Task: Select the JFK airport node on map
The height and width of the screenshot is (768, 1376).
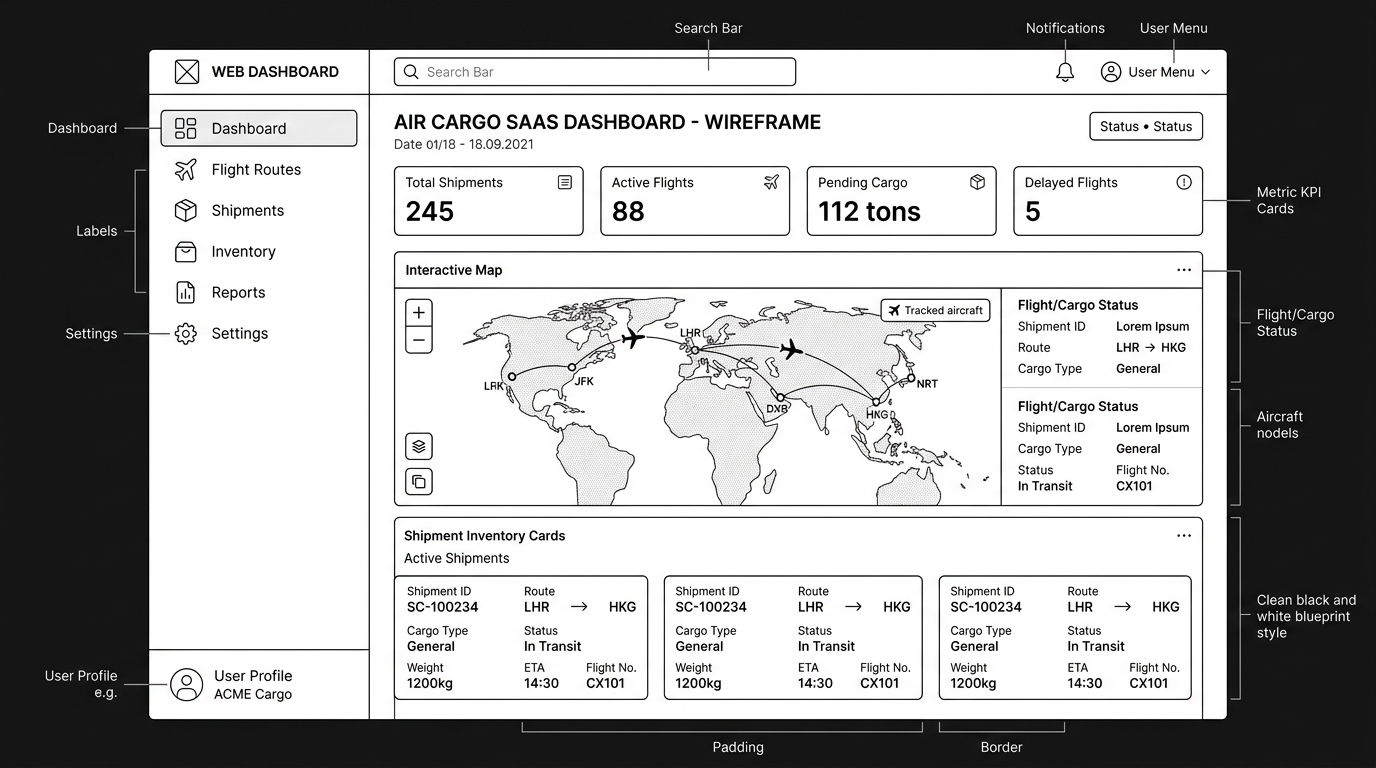Action: pyautogui.click(x=572, y=368)
